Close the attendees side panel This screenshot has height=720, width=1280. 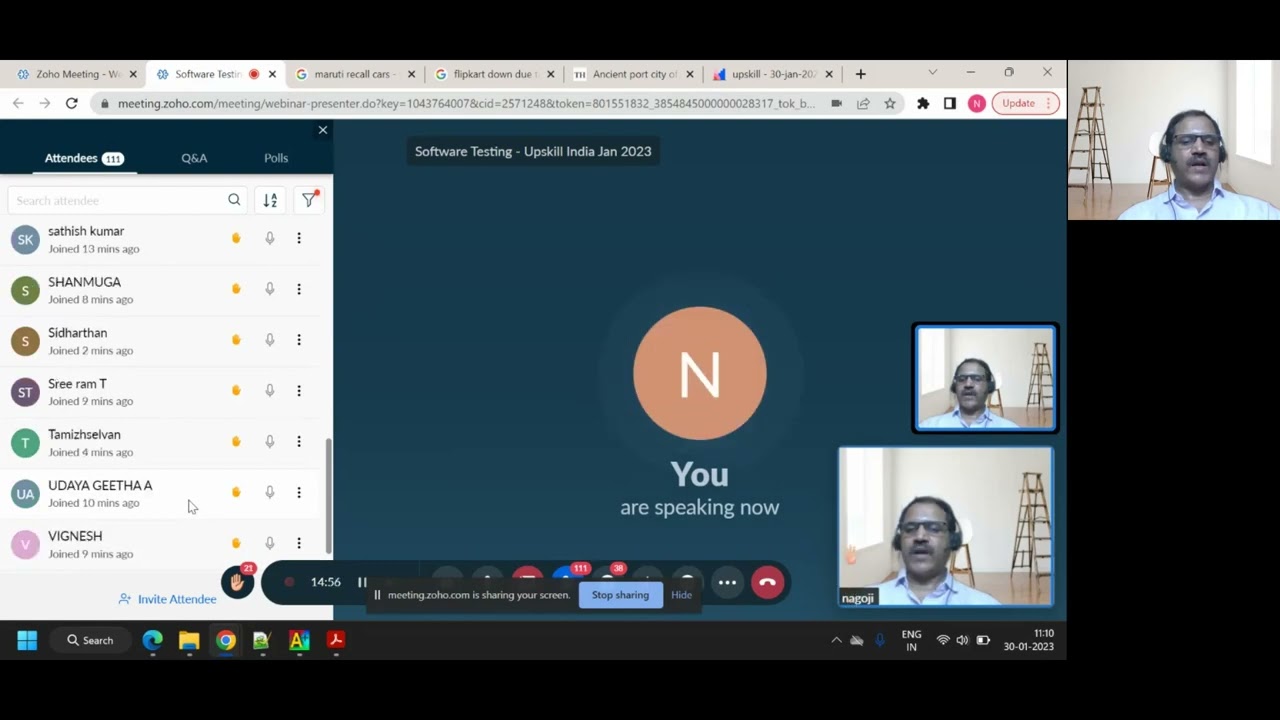click(322, 130)
